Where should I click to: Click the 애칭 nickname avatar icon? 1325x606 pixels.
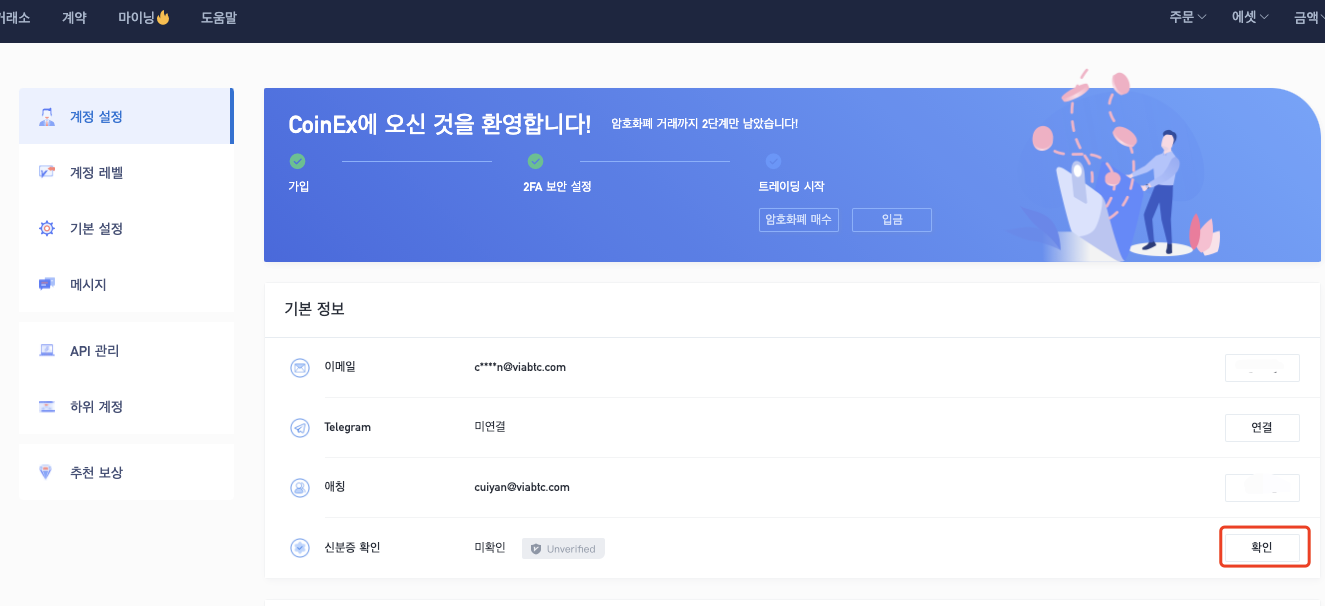[299, 488]
